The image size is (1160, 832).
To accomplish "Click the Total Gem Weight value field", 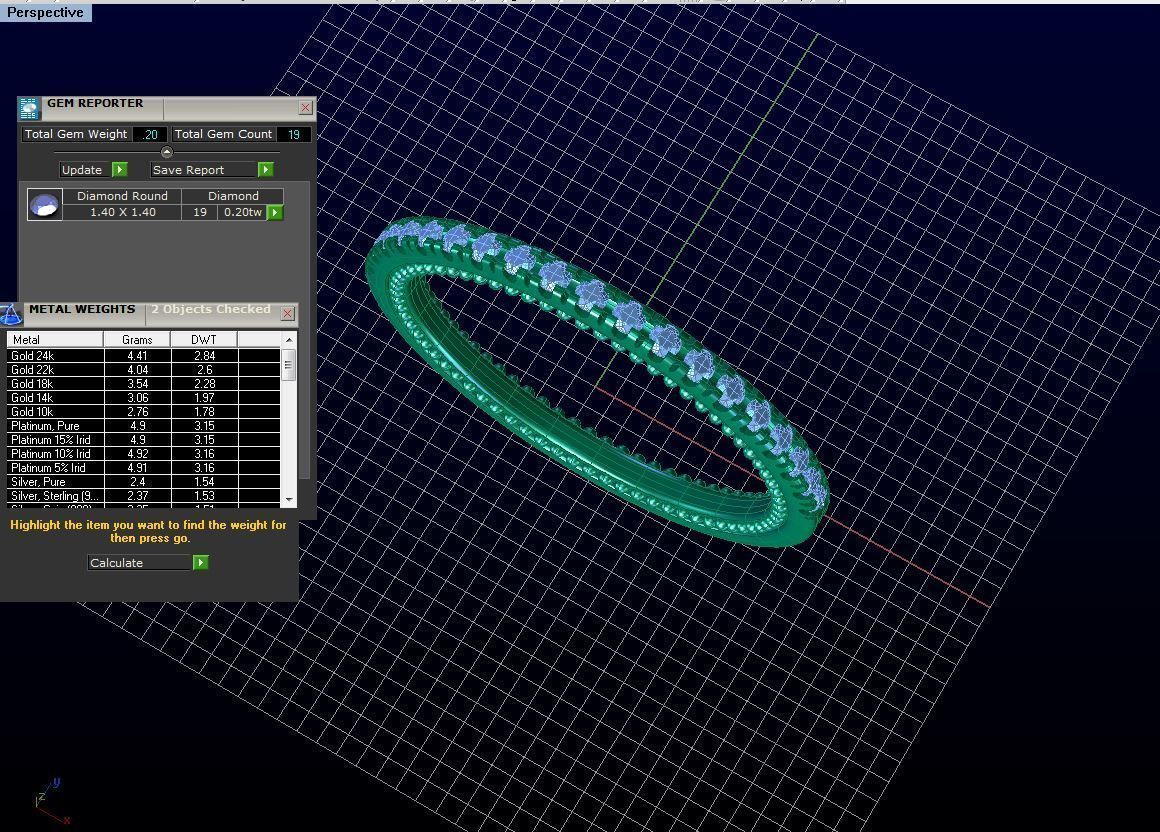I will click(x=150, y=134).
